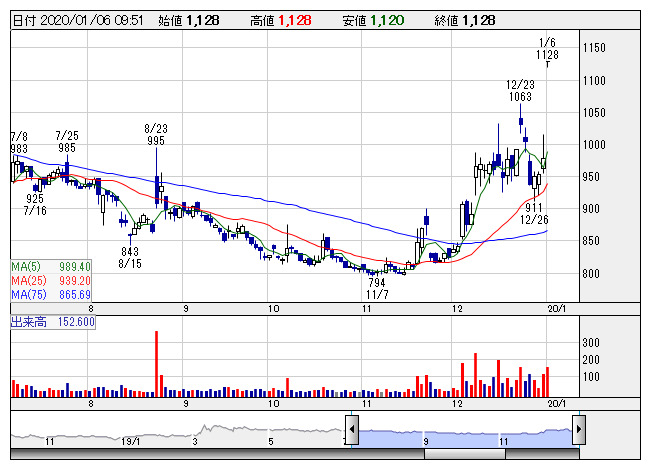Click the 800 price axis label
Viewport: 652px width, 469px height.
pos(591,274)
